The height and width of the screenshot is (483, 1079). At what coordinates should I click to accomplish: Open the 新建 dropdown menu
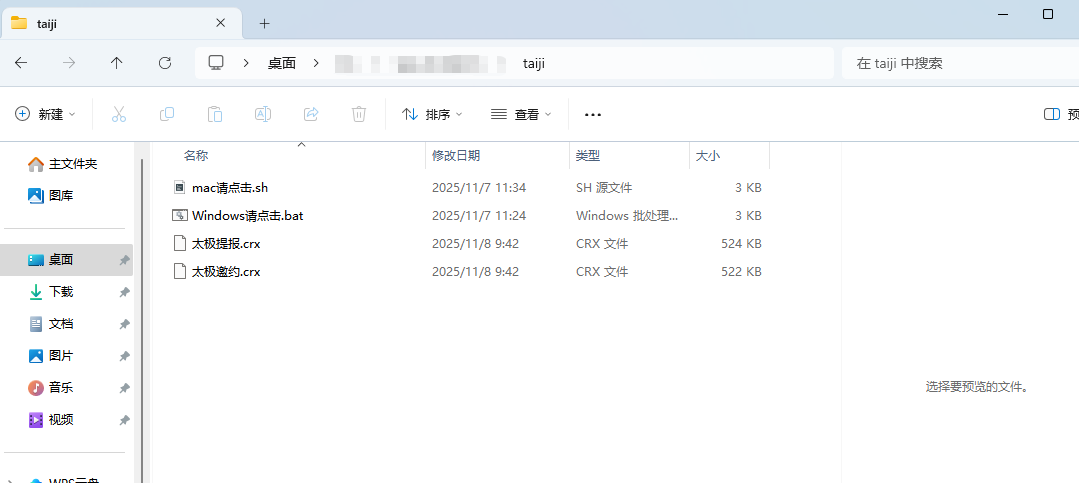click(x=46, y=114)
